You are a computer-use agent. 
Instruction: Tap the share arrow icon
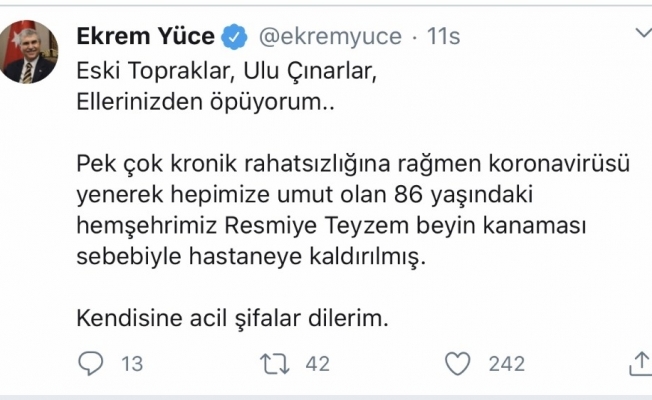640,363
